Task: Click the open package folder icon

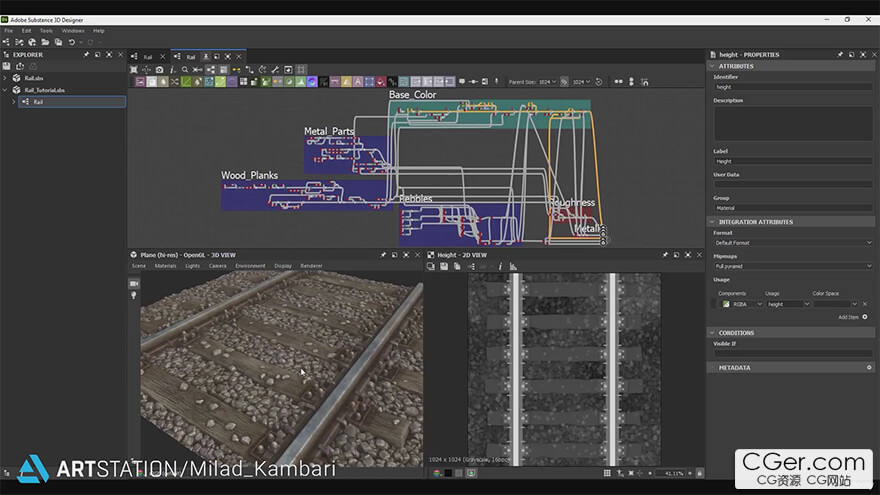Action: coord(45,42)
